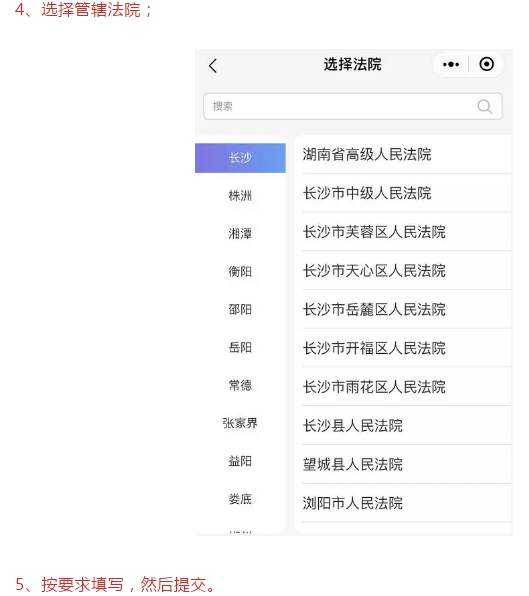Screen dimensions: 529x596
Task: Switch to the 湘潭 city tab
Action: (240, 233)
